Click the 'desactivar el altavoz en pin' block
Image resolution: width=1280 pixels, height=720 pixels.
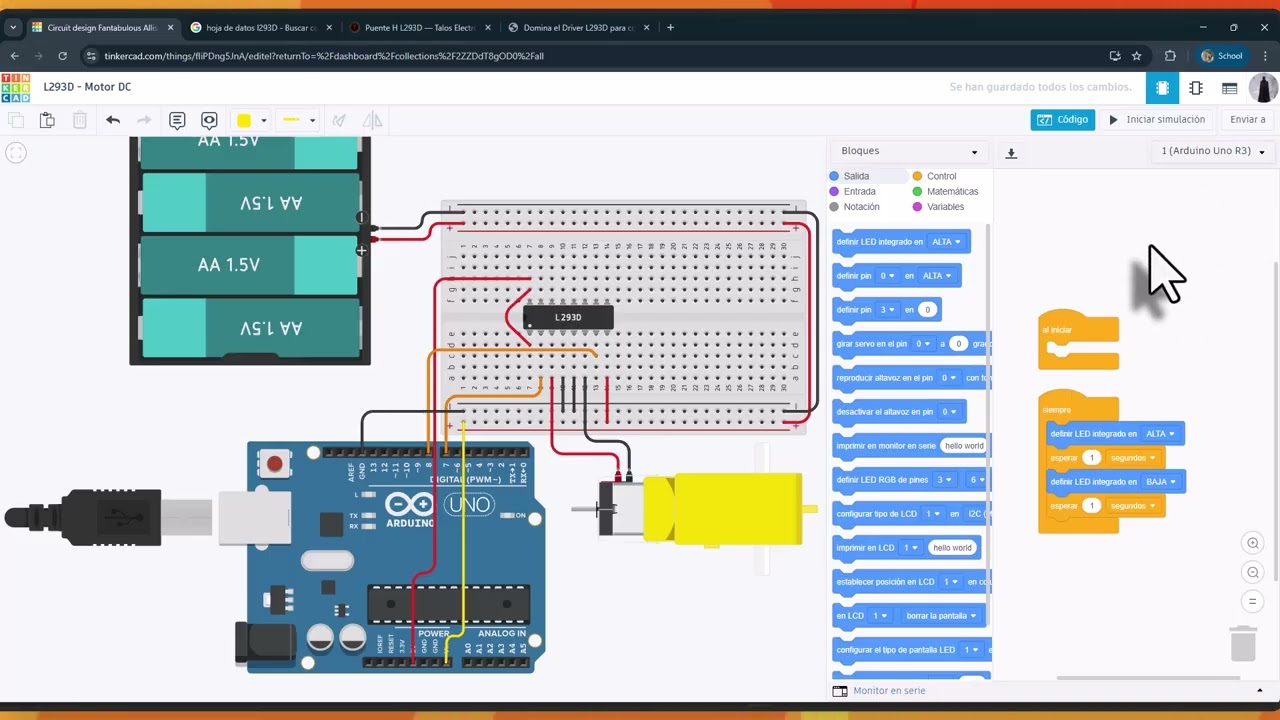click(899, 412)
